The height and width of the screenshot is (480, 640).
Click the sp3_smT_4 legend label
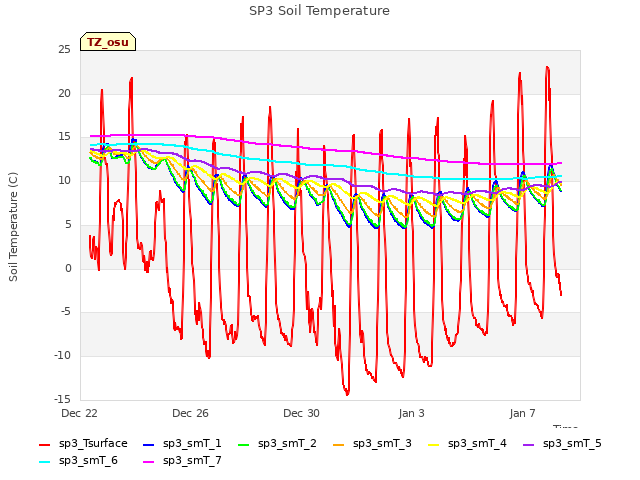click(477, 444)
